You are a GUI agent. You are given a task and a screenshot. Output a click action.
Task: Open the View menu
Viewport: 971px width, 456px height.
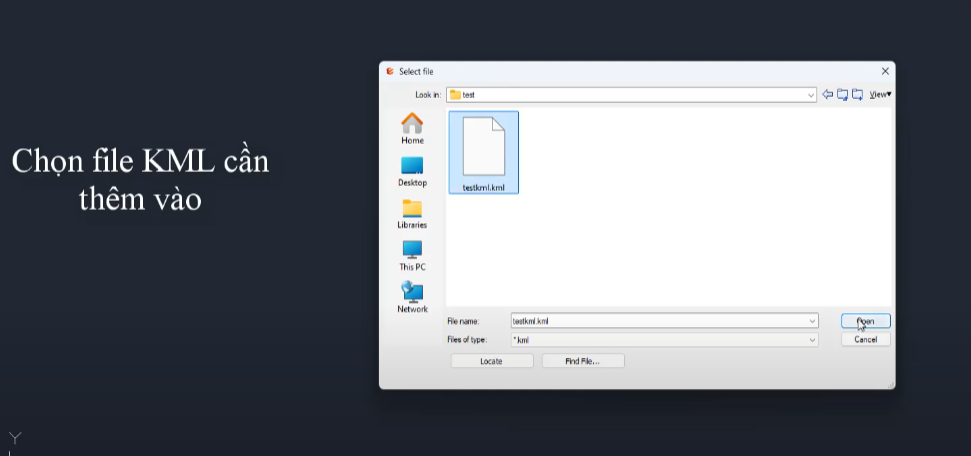click(879, 95)
